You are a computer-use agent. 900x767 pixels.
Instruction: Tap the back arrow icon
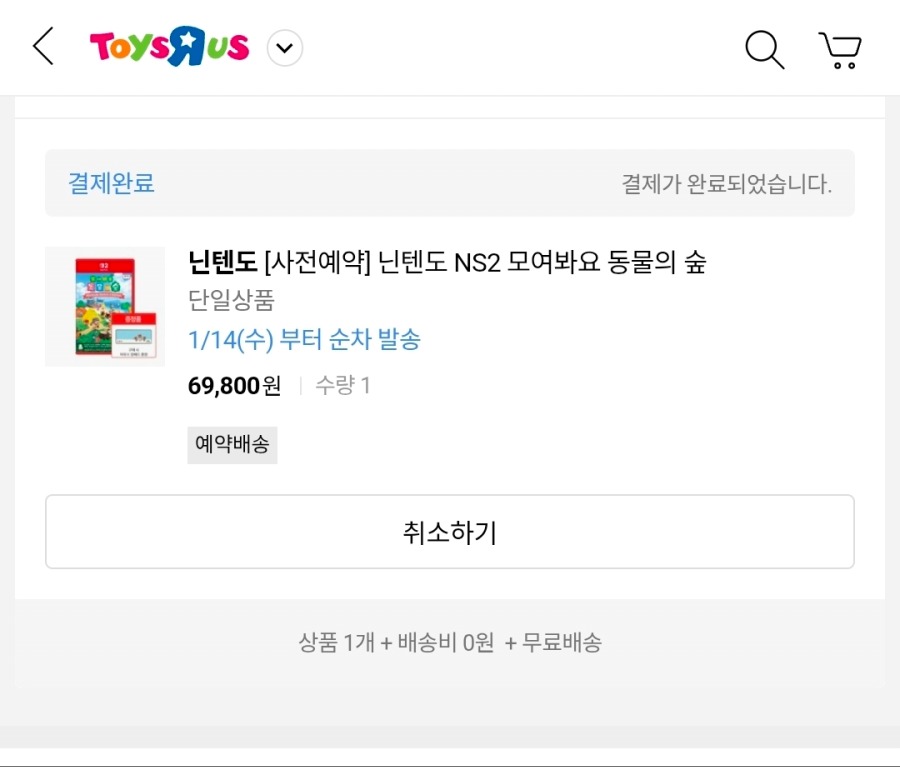(x=43, y=47)
